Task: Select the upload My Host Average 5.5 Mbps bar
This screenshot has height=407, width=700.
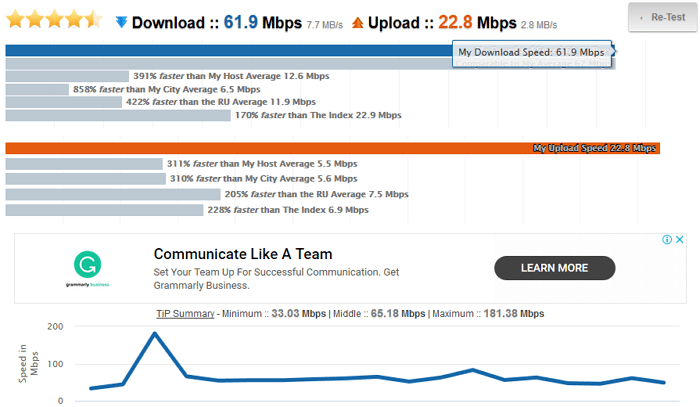Action: (x=84, y=164)
